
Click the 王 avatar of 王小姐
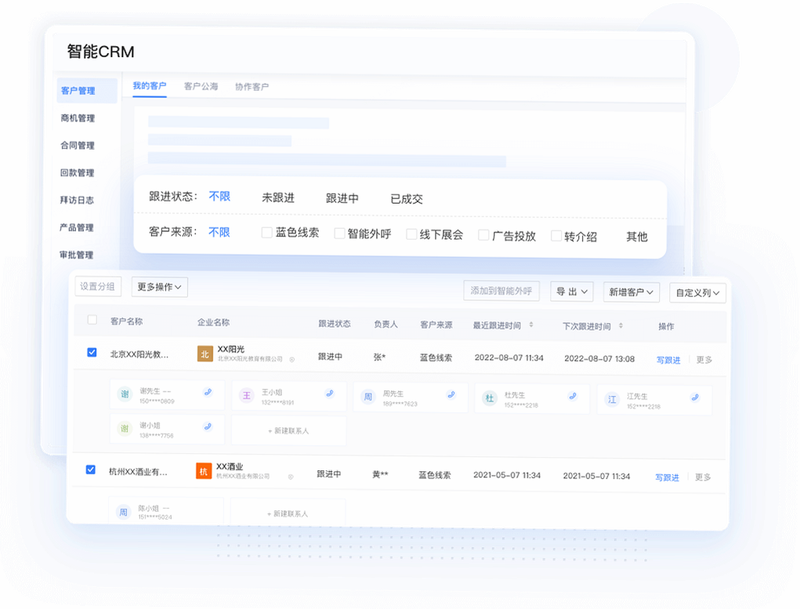click(246, 395)
